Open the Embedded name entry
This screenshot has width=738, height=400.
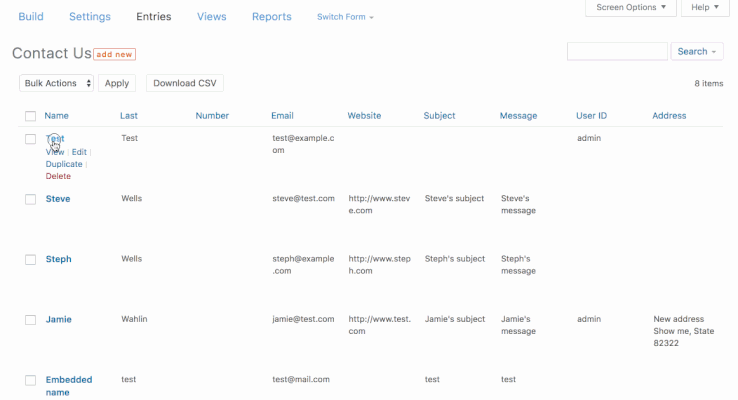[x=69, y=386]
